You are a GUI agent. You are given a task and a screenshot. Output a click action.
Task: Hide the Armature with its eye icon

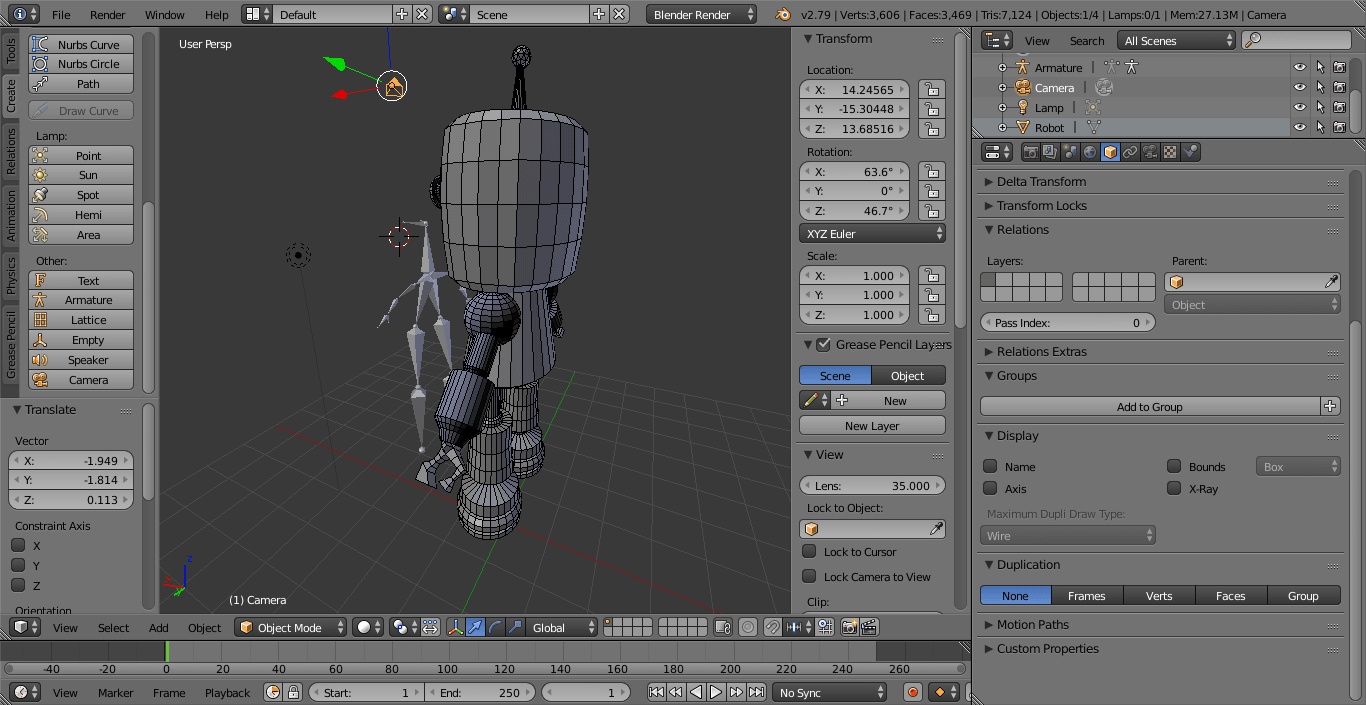[1300, 68]
